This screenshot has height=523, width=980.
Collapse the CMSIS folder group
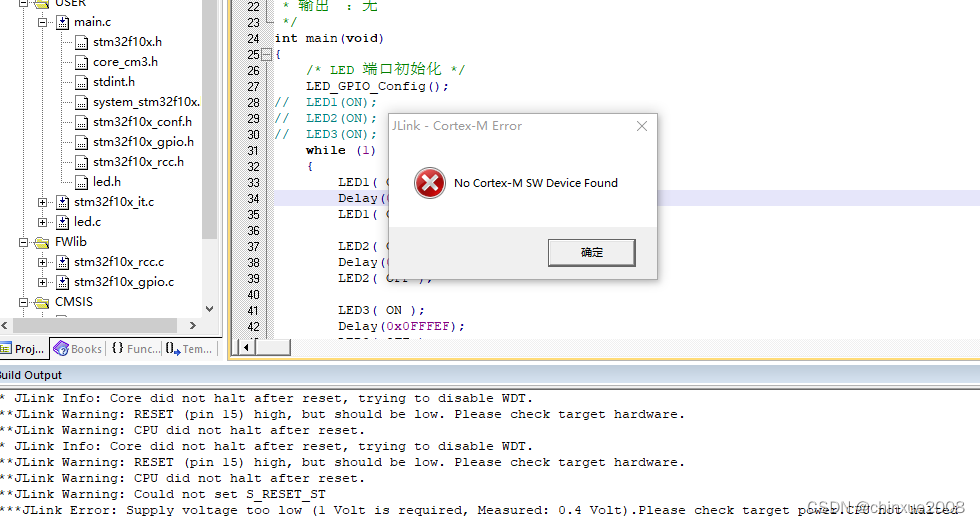(24, 302)
